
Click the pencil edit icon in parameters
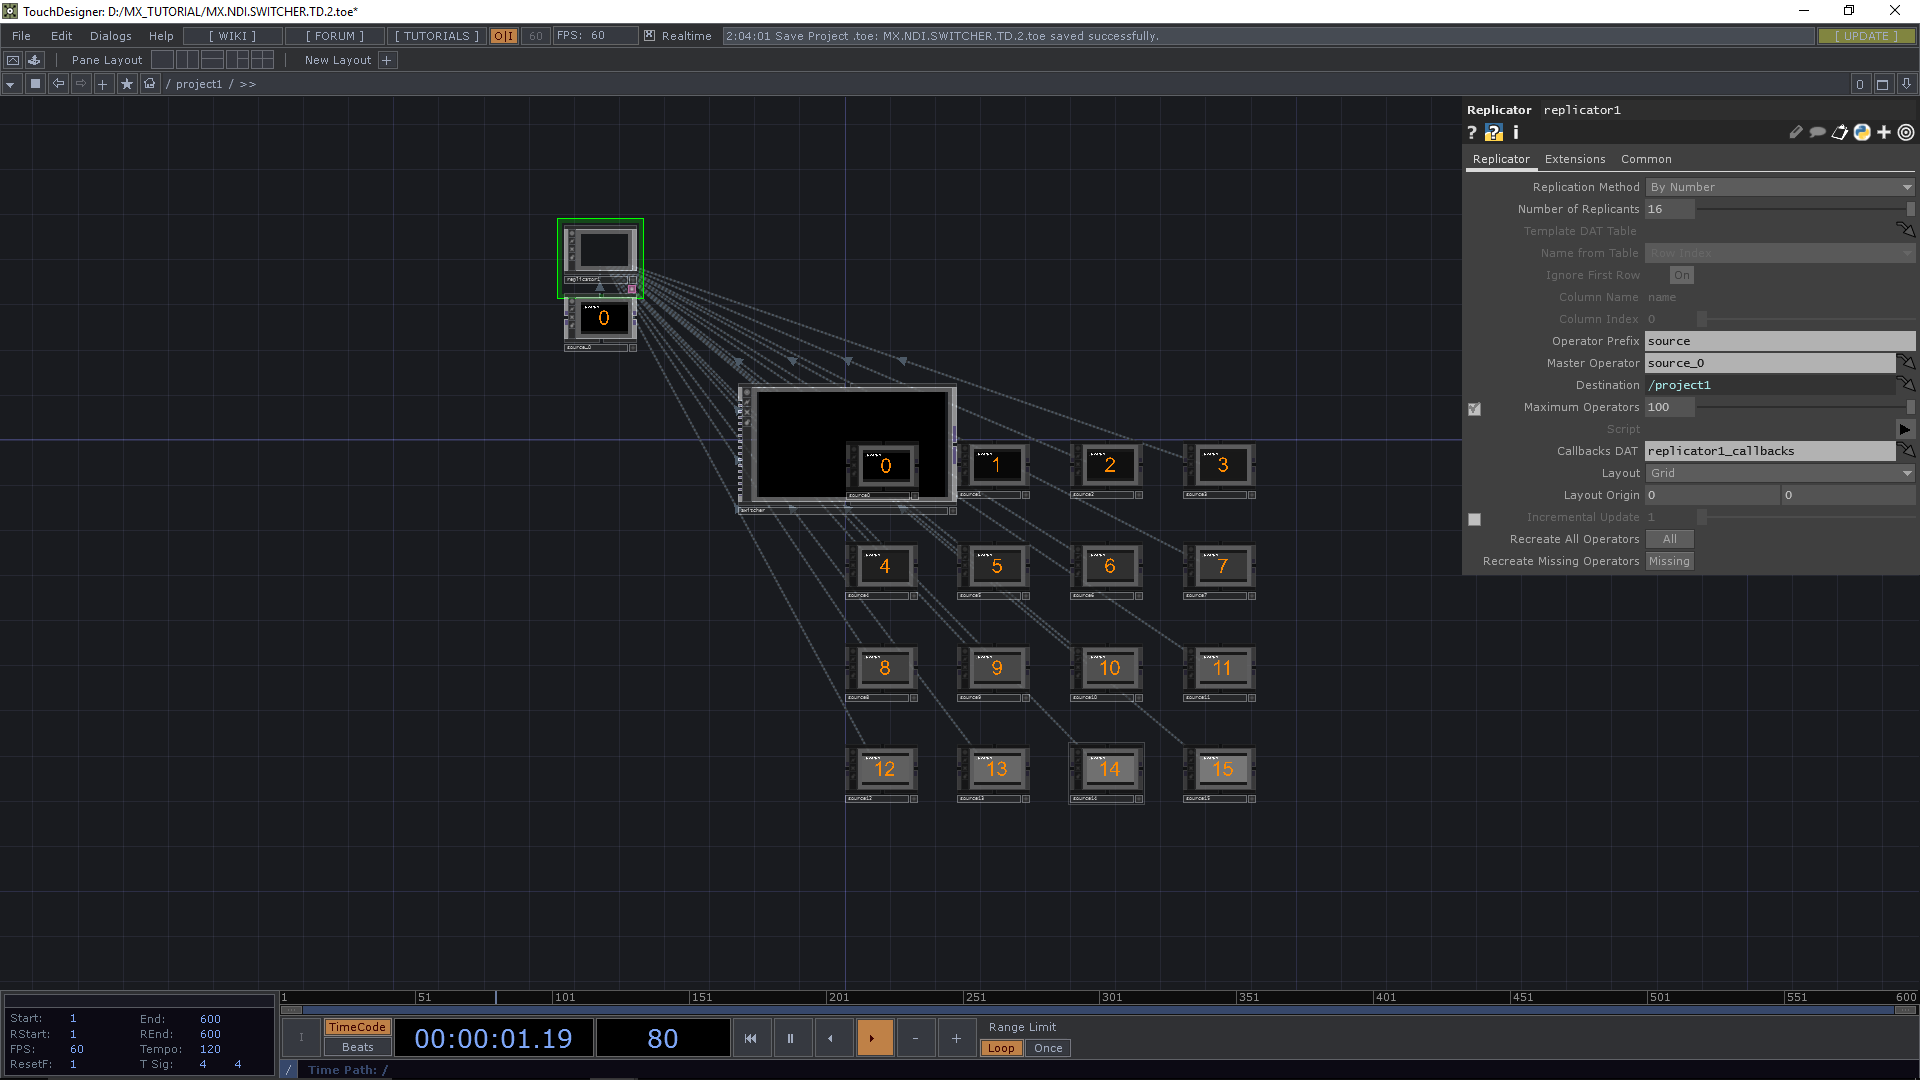pos(1796,132)
